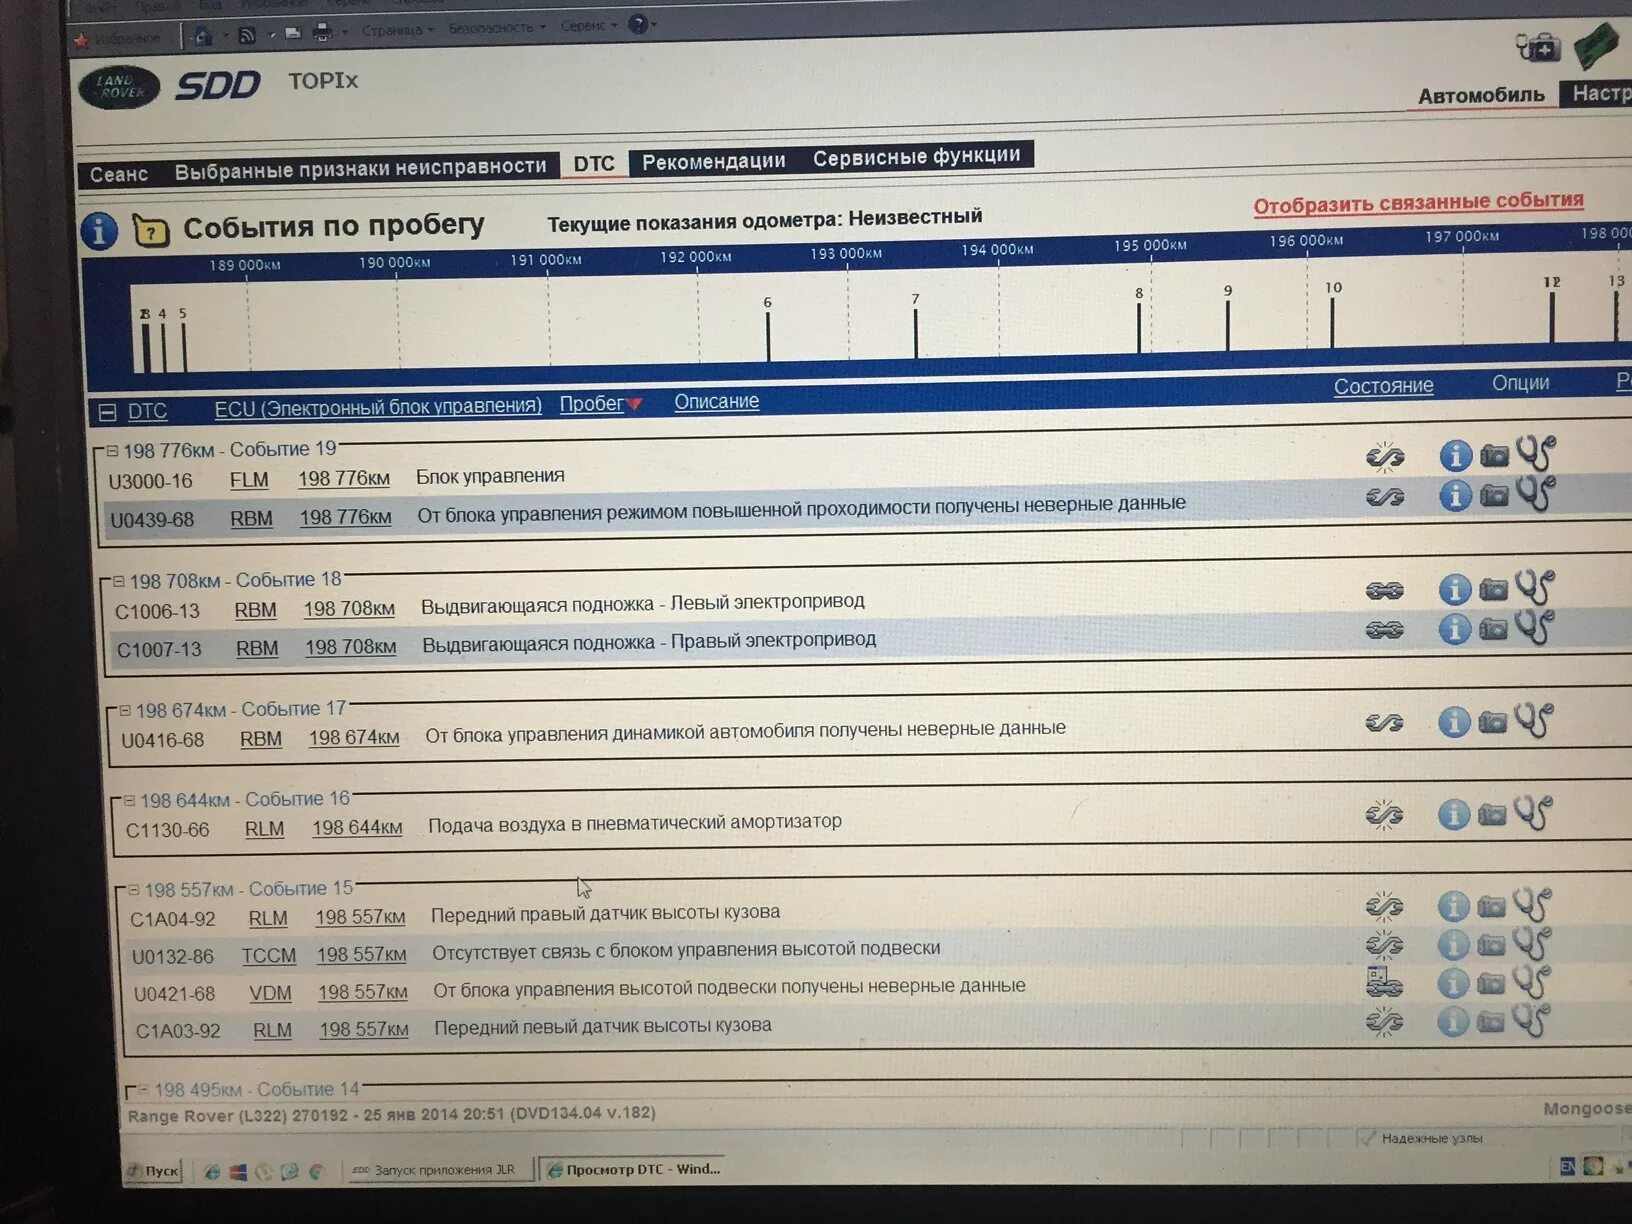
Task: Click stethoscope icon in U0439-68 row
Action: (x=1535, y=492)
